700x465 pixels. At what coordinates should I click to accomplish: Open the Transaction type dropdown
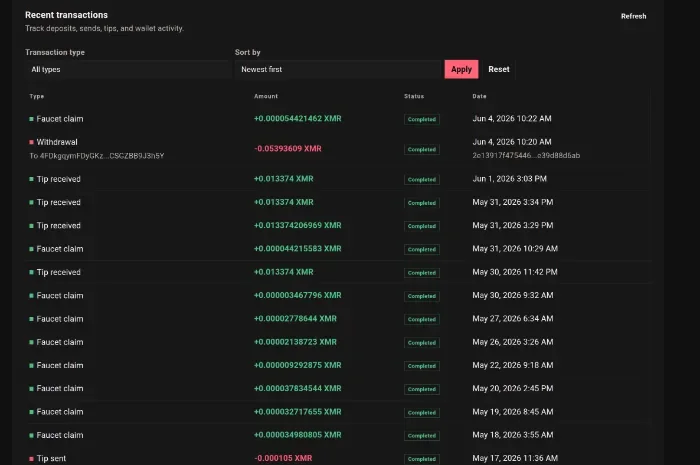127,70
